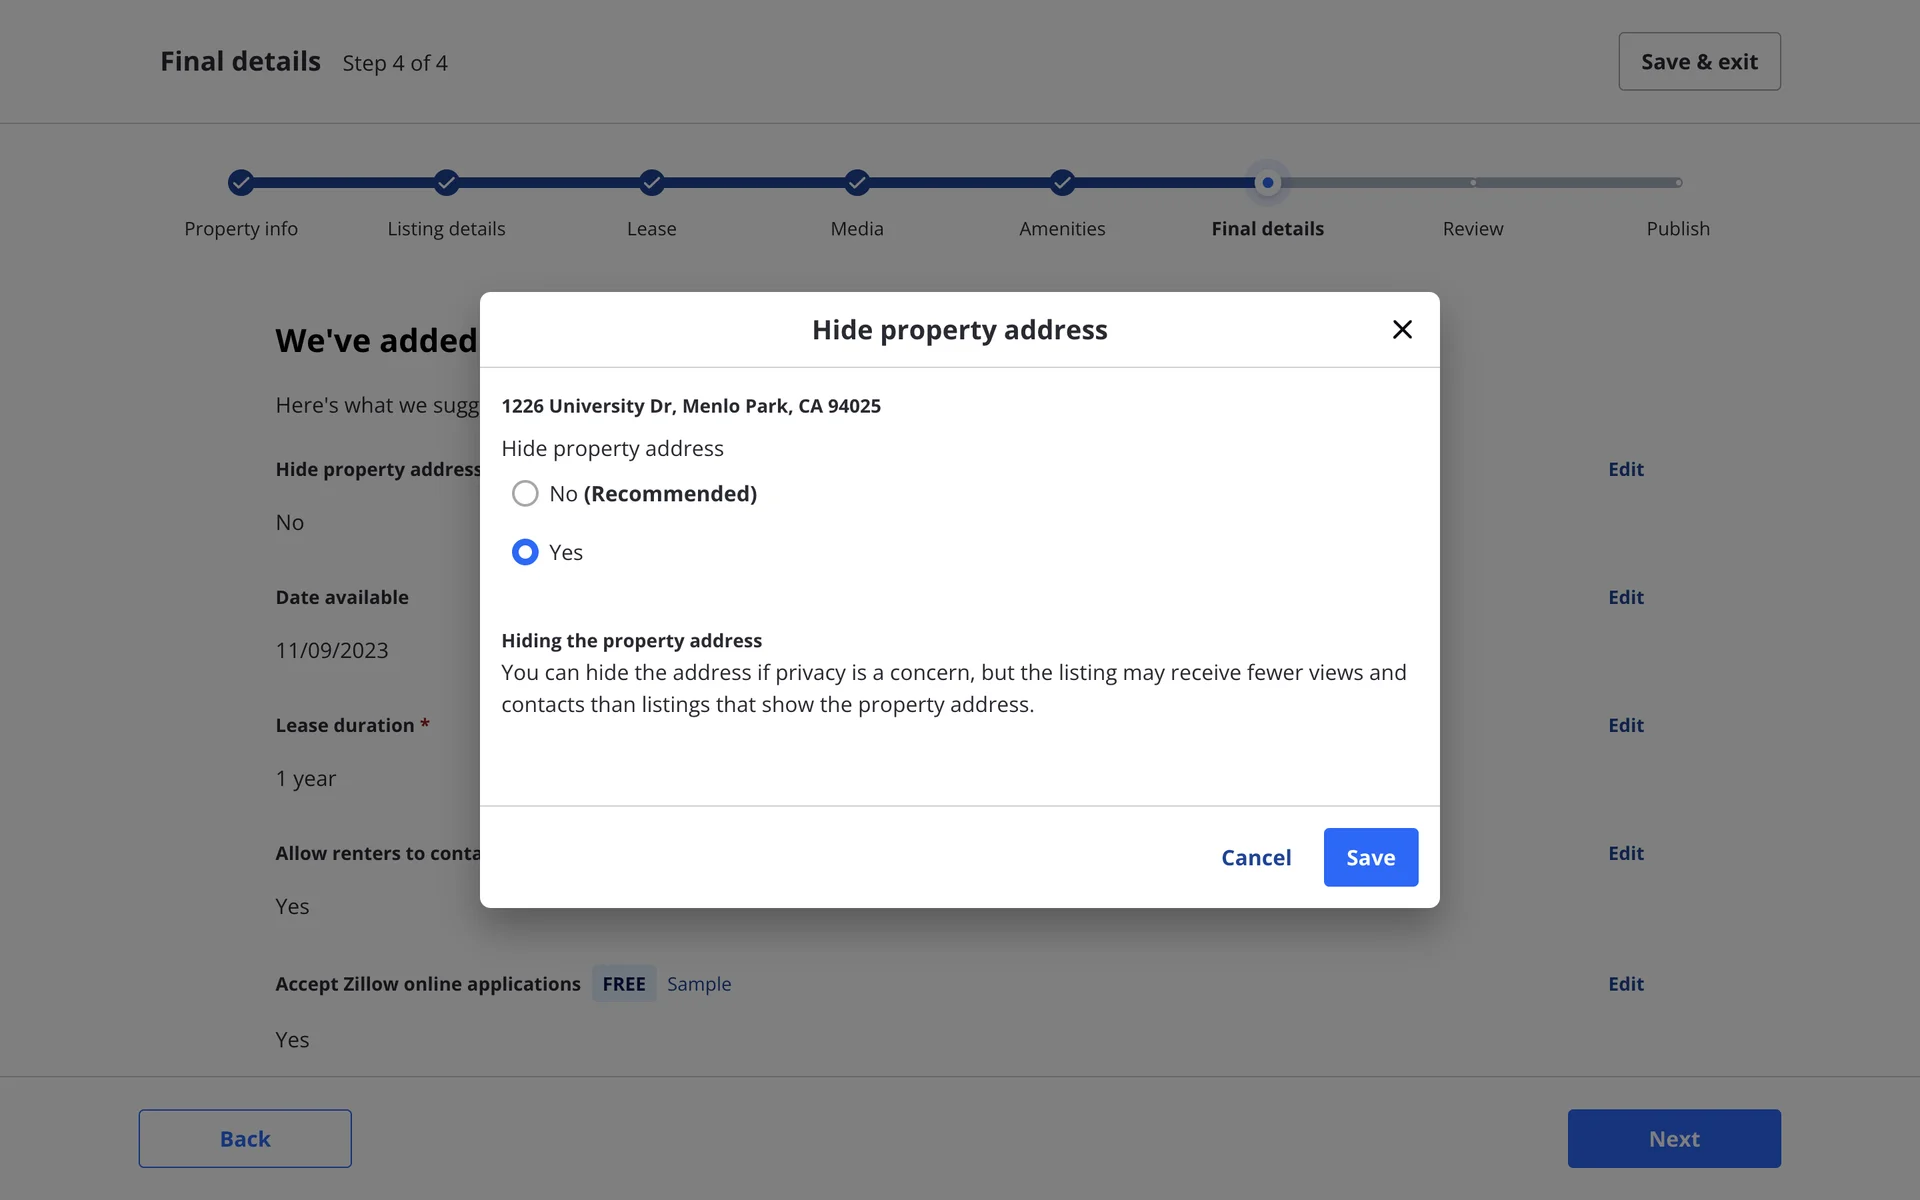The width and height of the screenshot is (1920, 1200).
Task: Click the Listing details step checkmark
Action: [446, 182]
